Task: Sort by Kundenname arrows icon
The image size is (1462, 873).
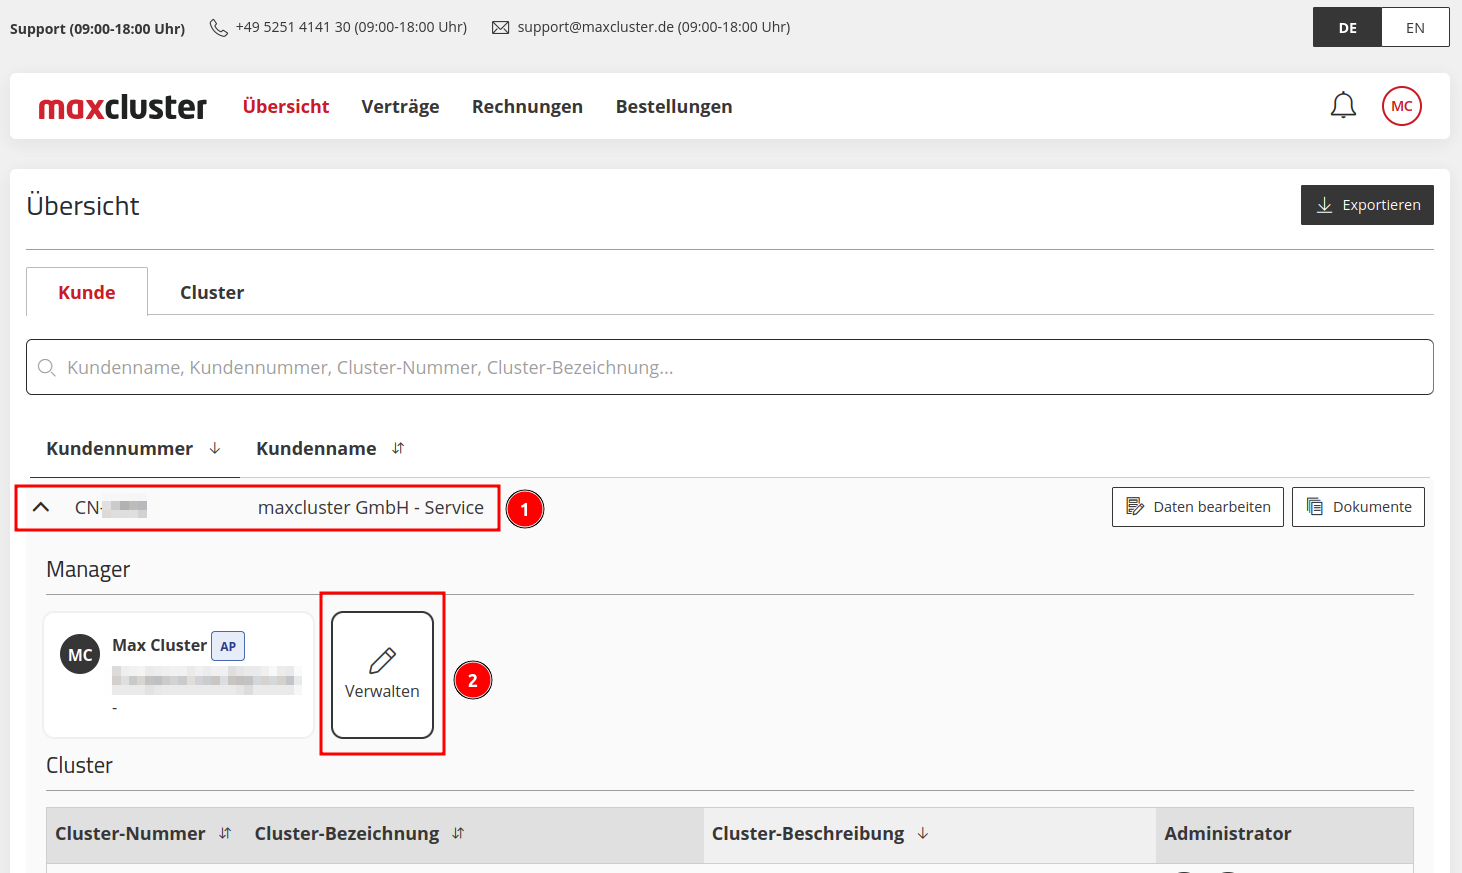Action: (398, 448)
